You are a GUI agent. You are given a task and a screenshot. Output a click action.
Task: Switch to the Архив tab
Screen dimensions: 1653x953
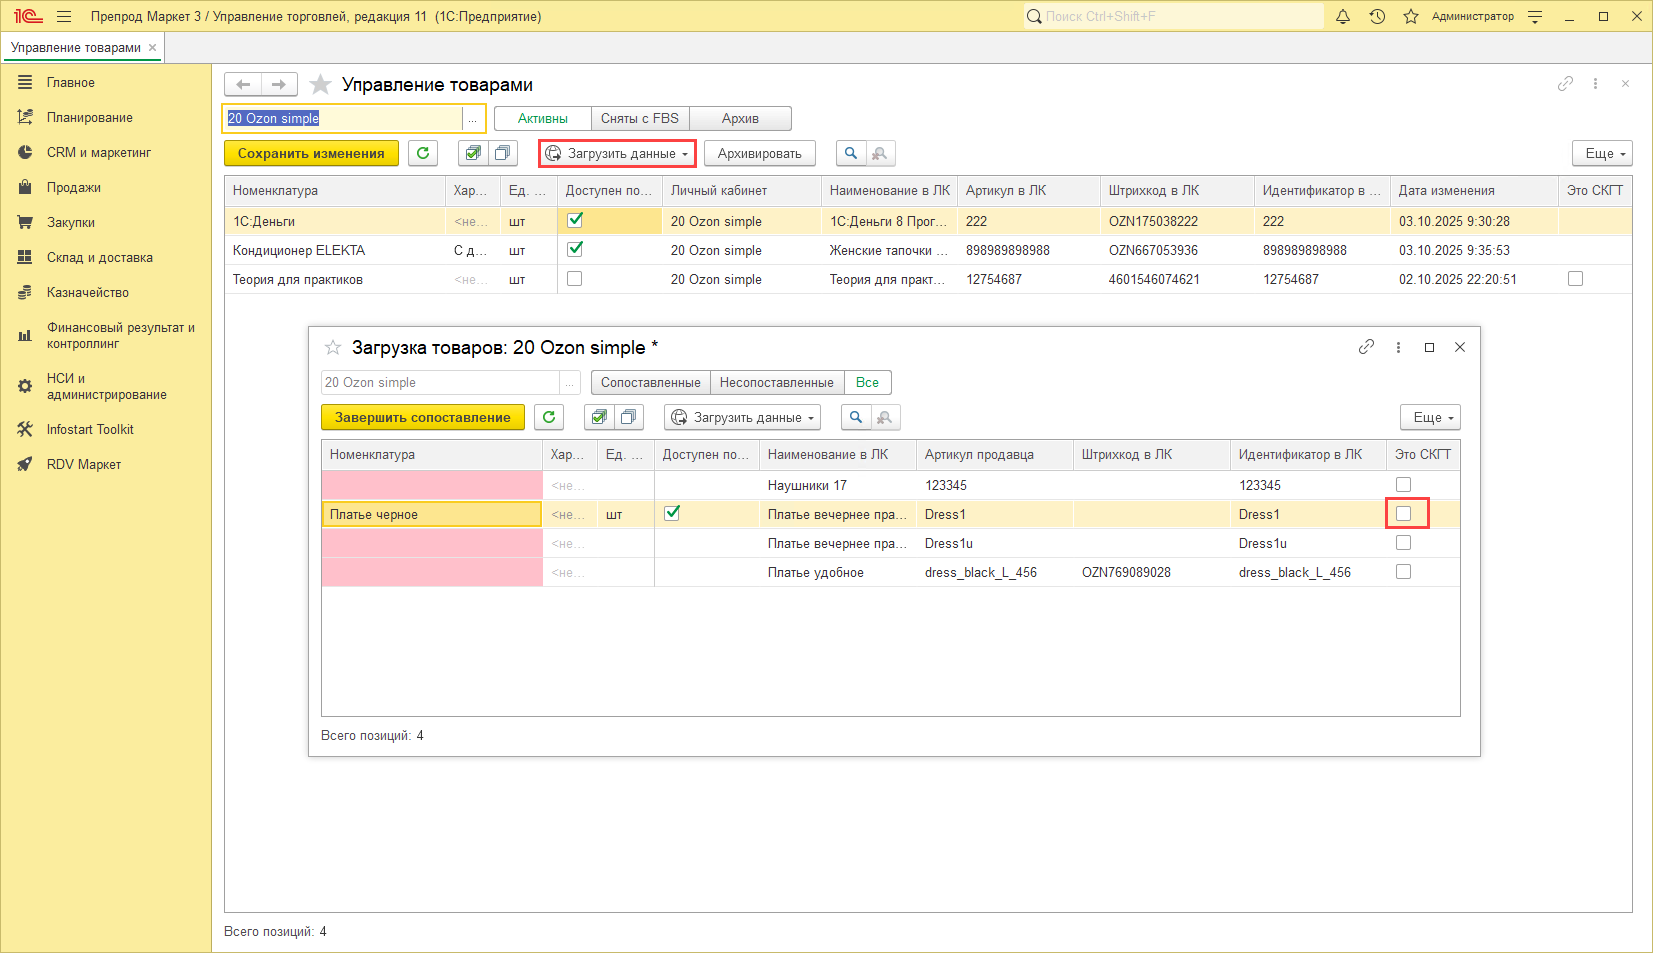coord(740,119)
